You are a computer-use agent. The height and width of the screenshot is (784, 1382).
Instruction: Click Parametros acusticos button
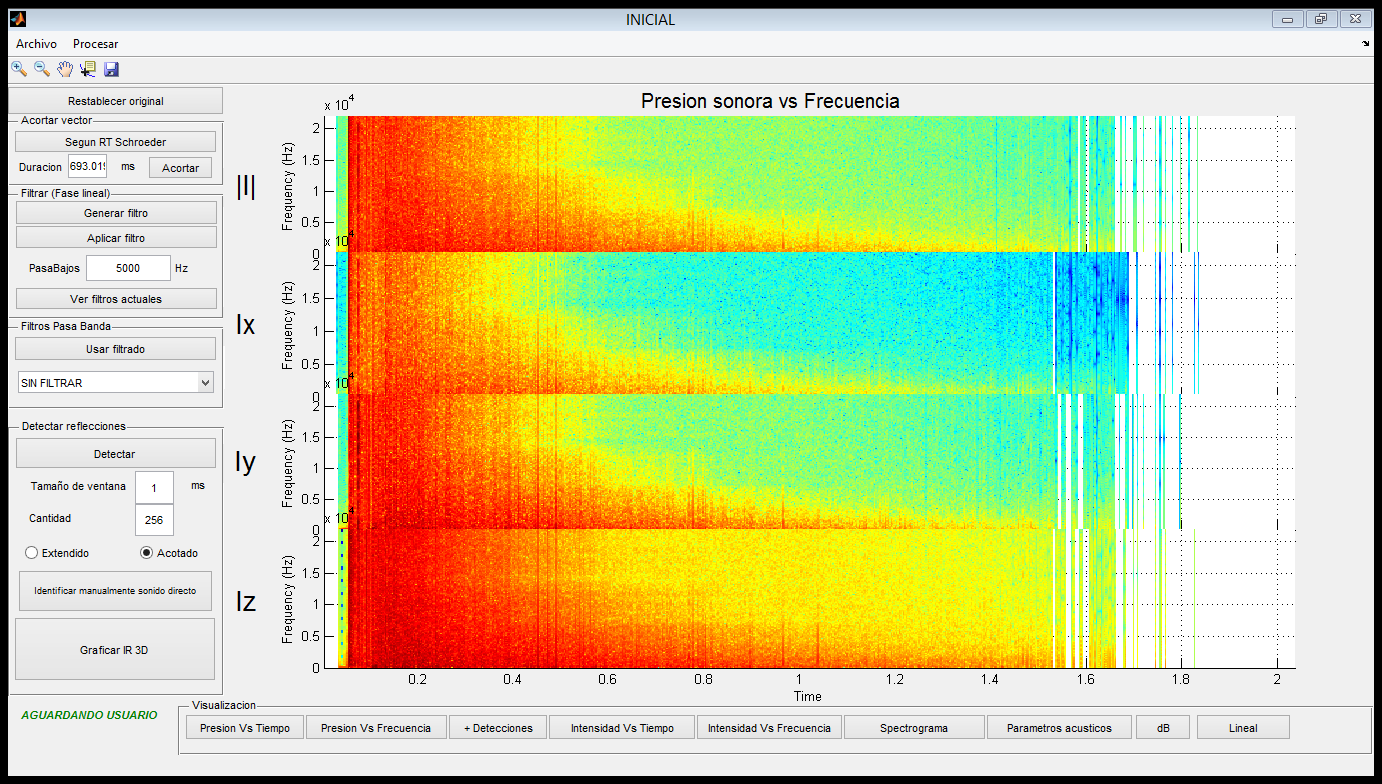1060,728
